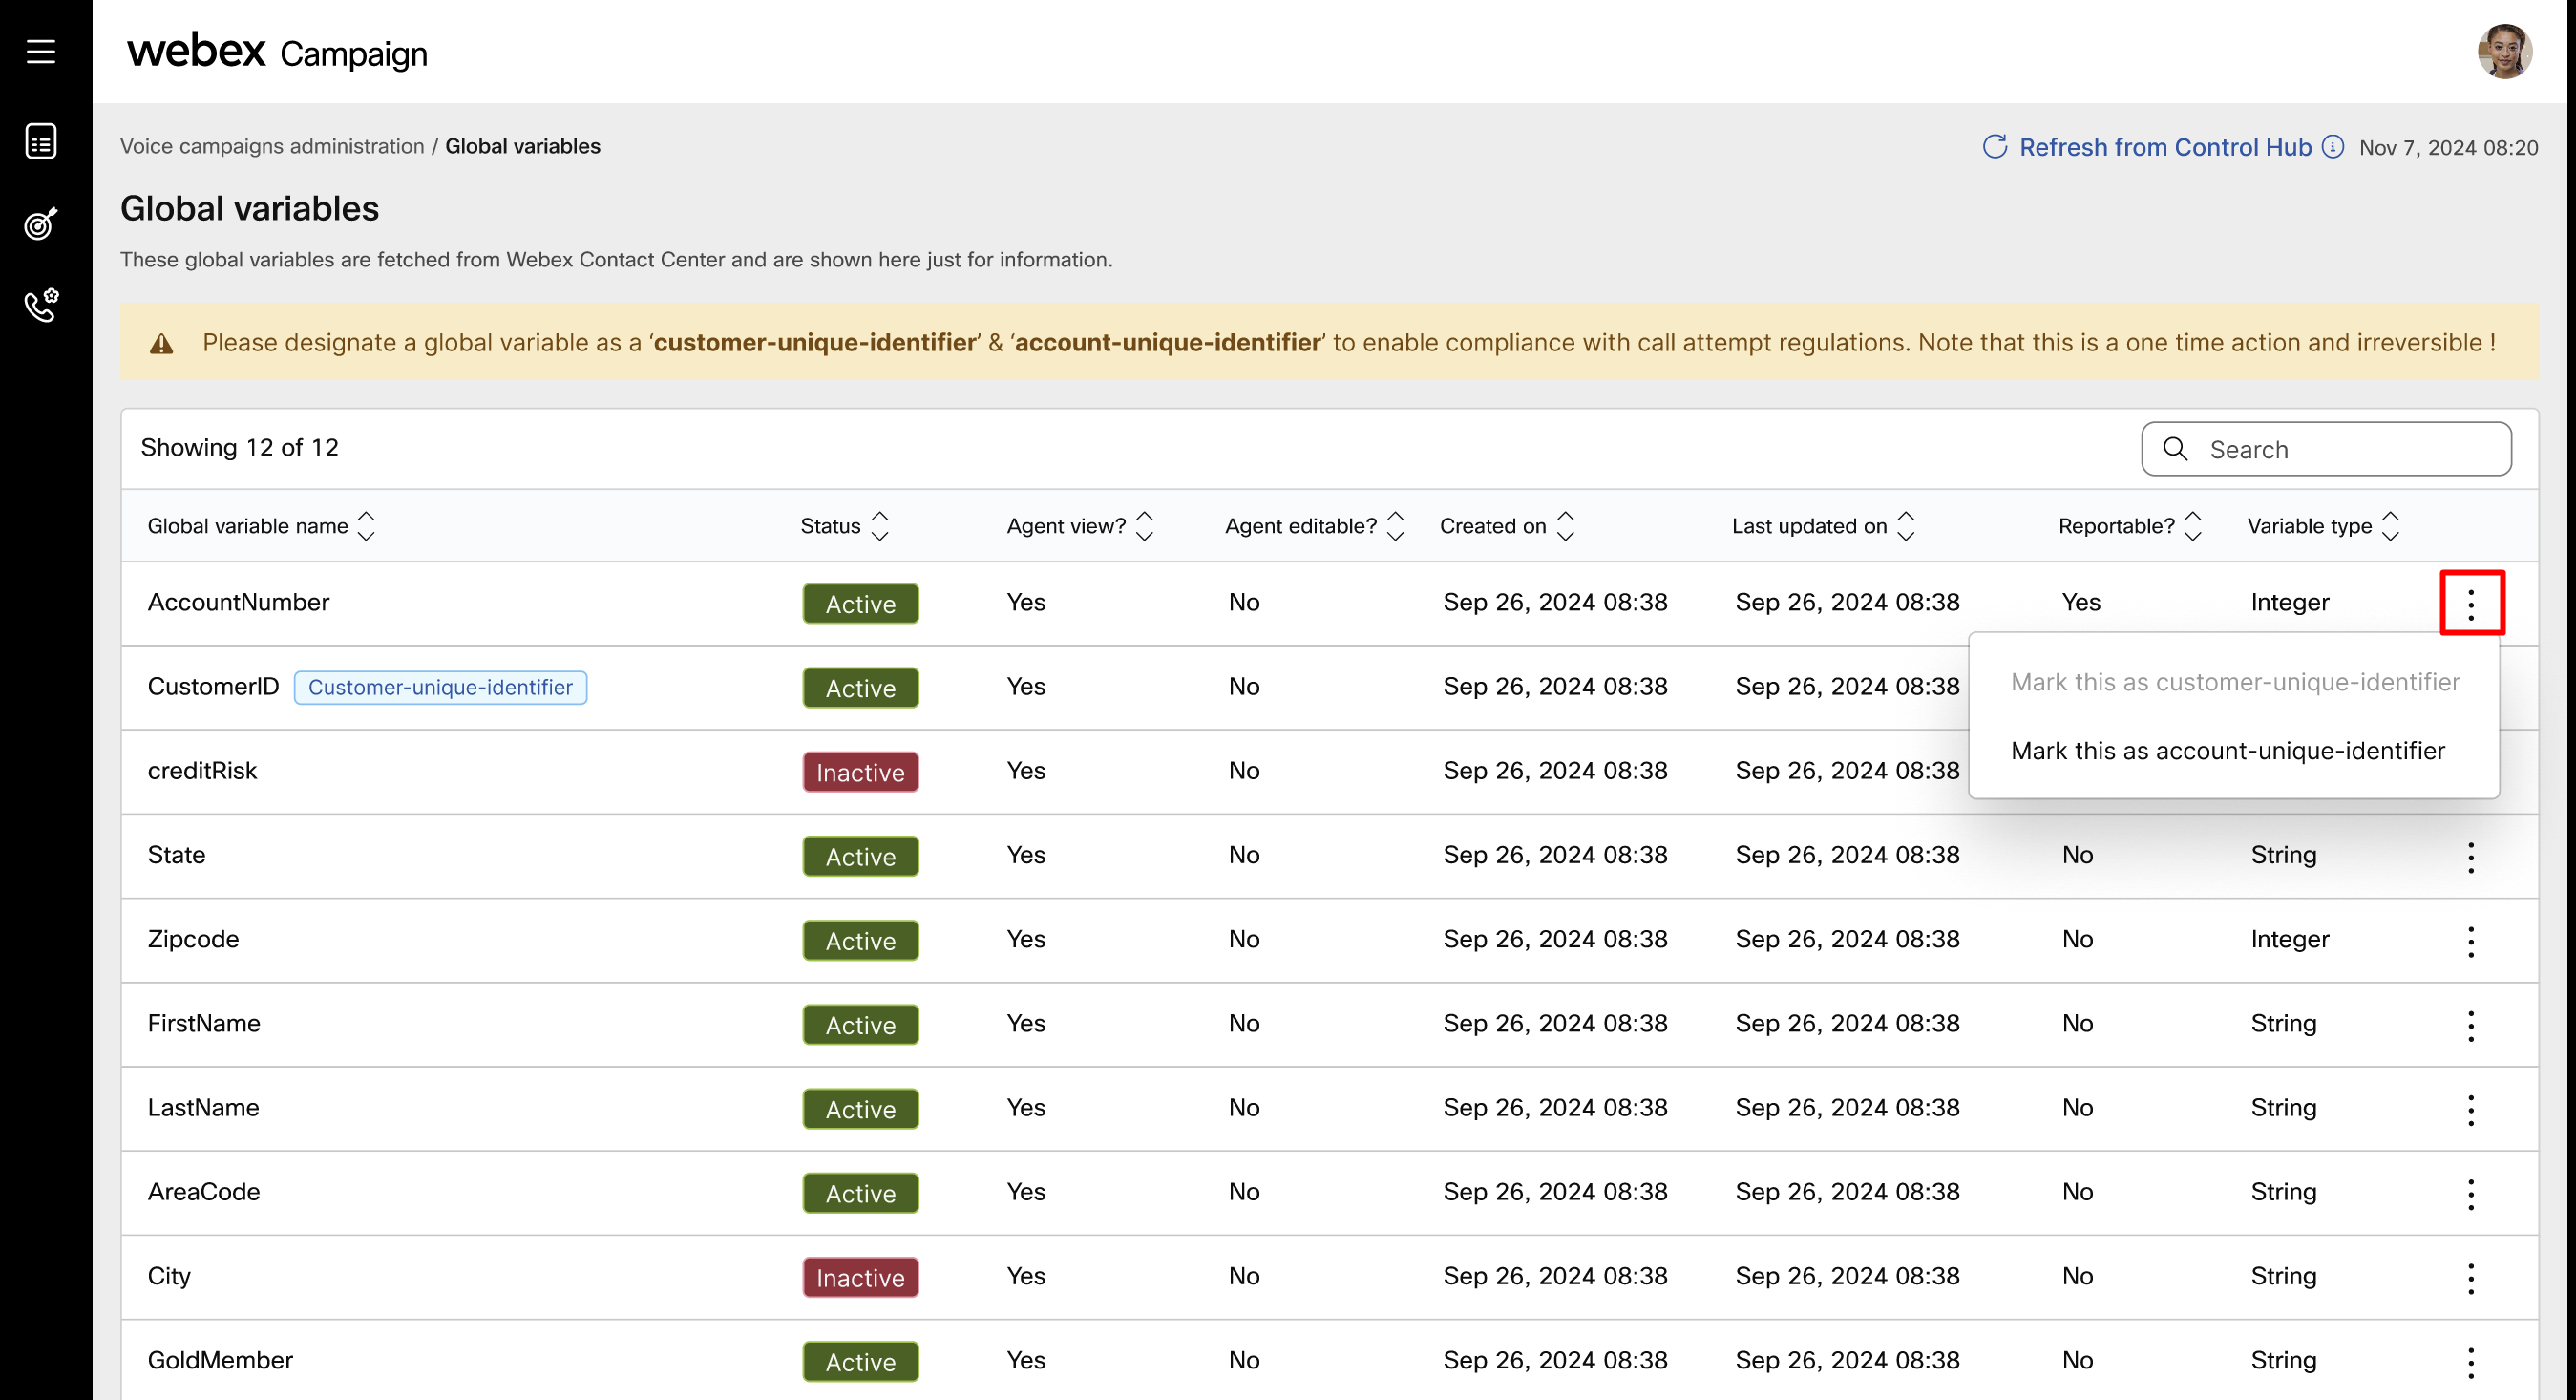This screenshot has height=1400, width=2576.
Task: Choose Mark this as customer-unique-identifier option
Action: (x=2234, y=682)
